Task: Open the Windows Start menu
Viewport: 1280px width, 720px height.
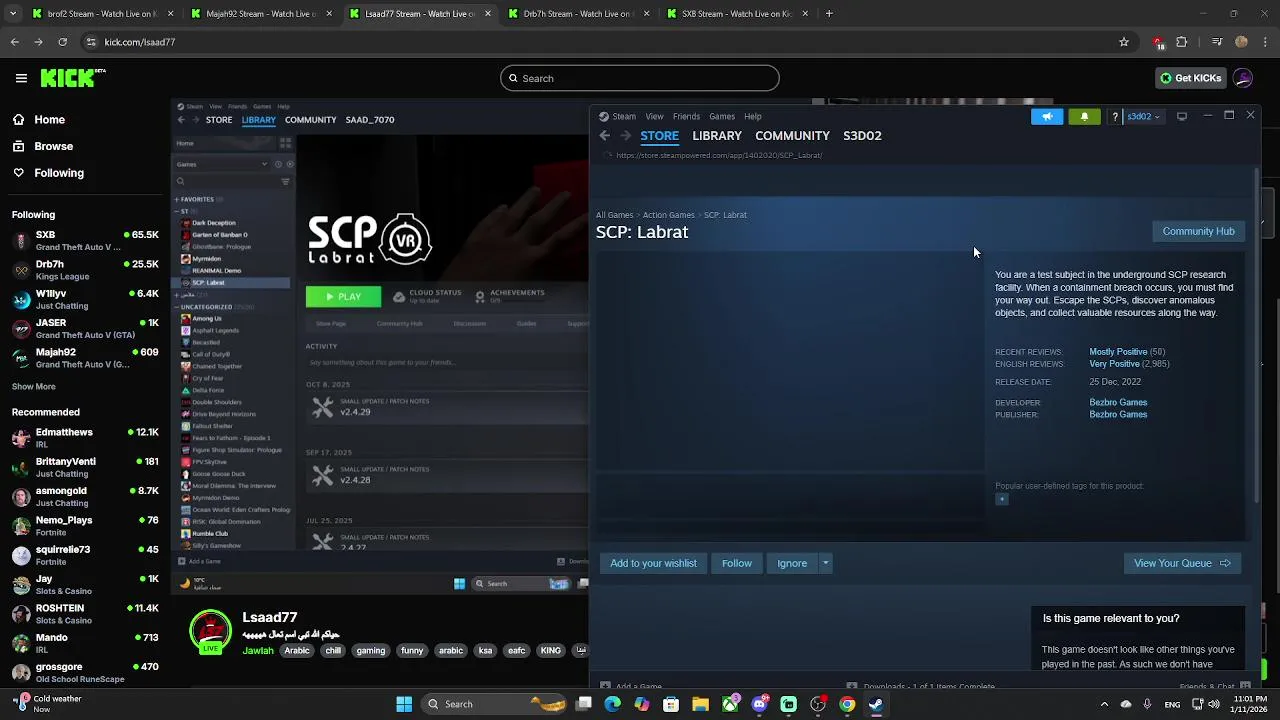Action: point(404,704)
